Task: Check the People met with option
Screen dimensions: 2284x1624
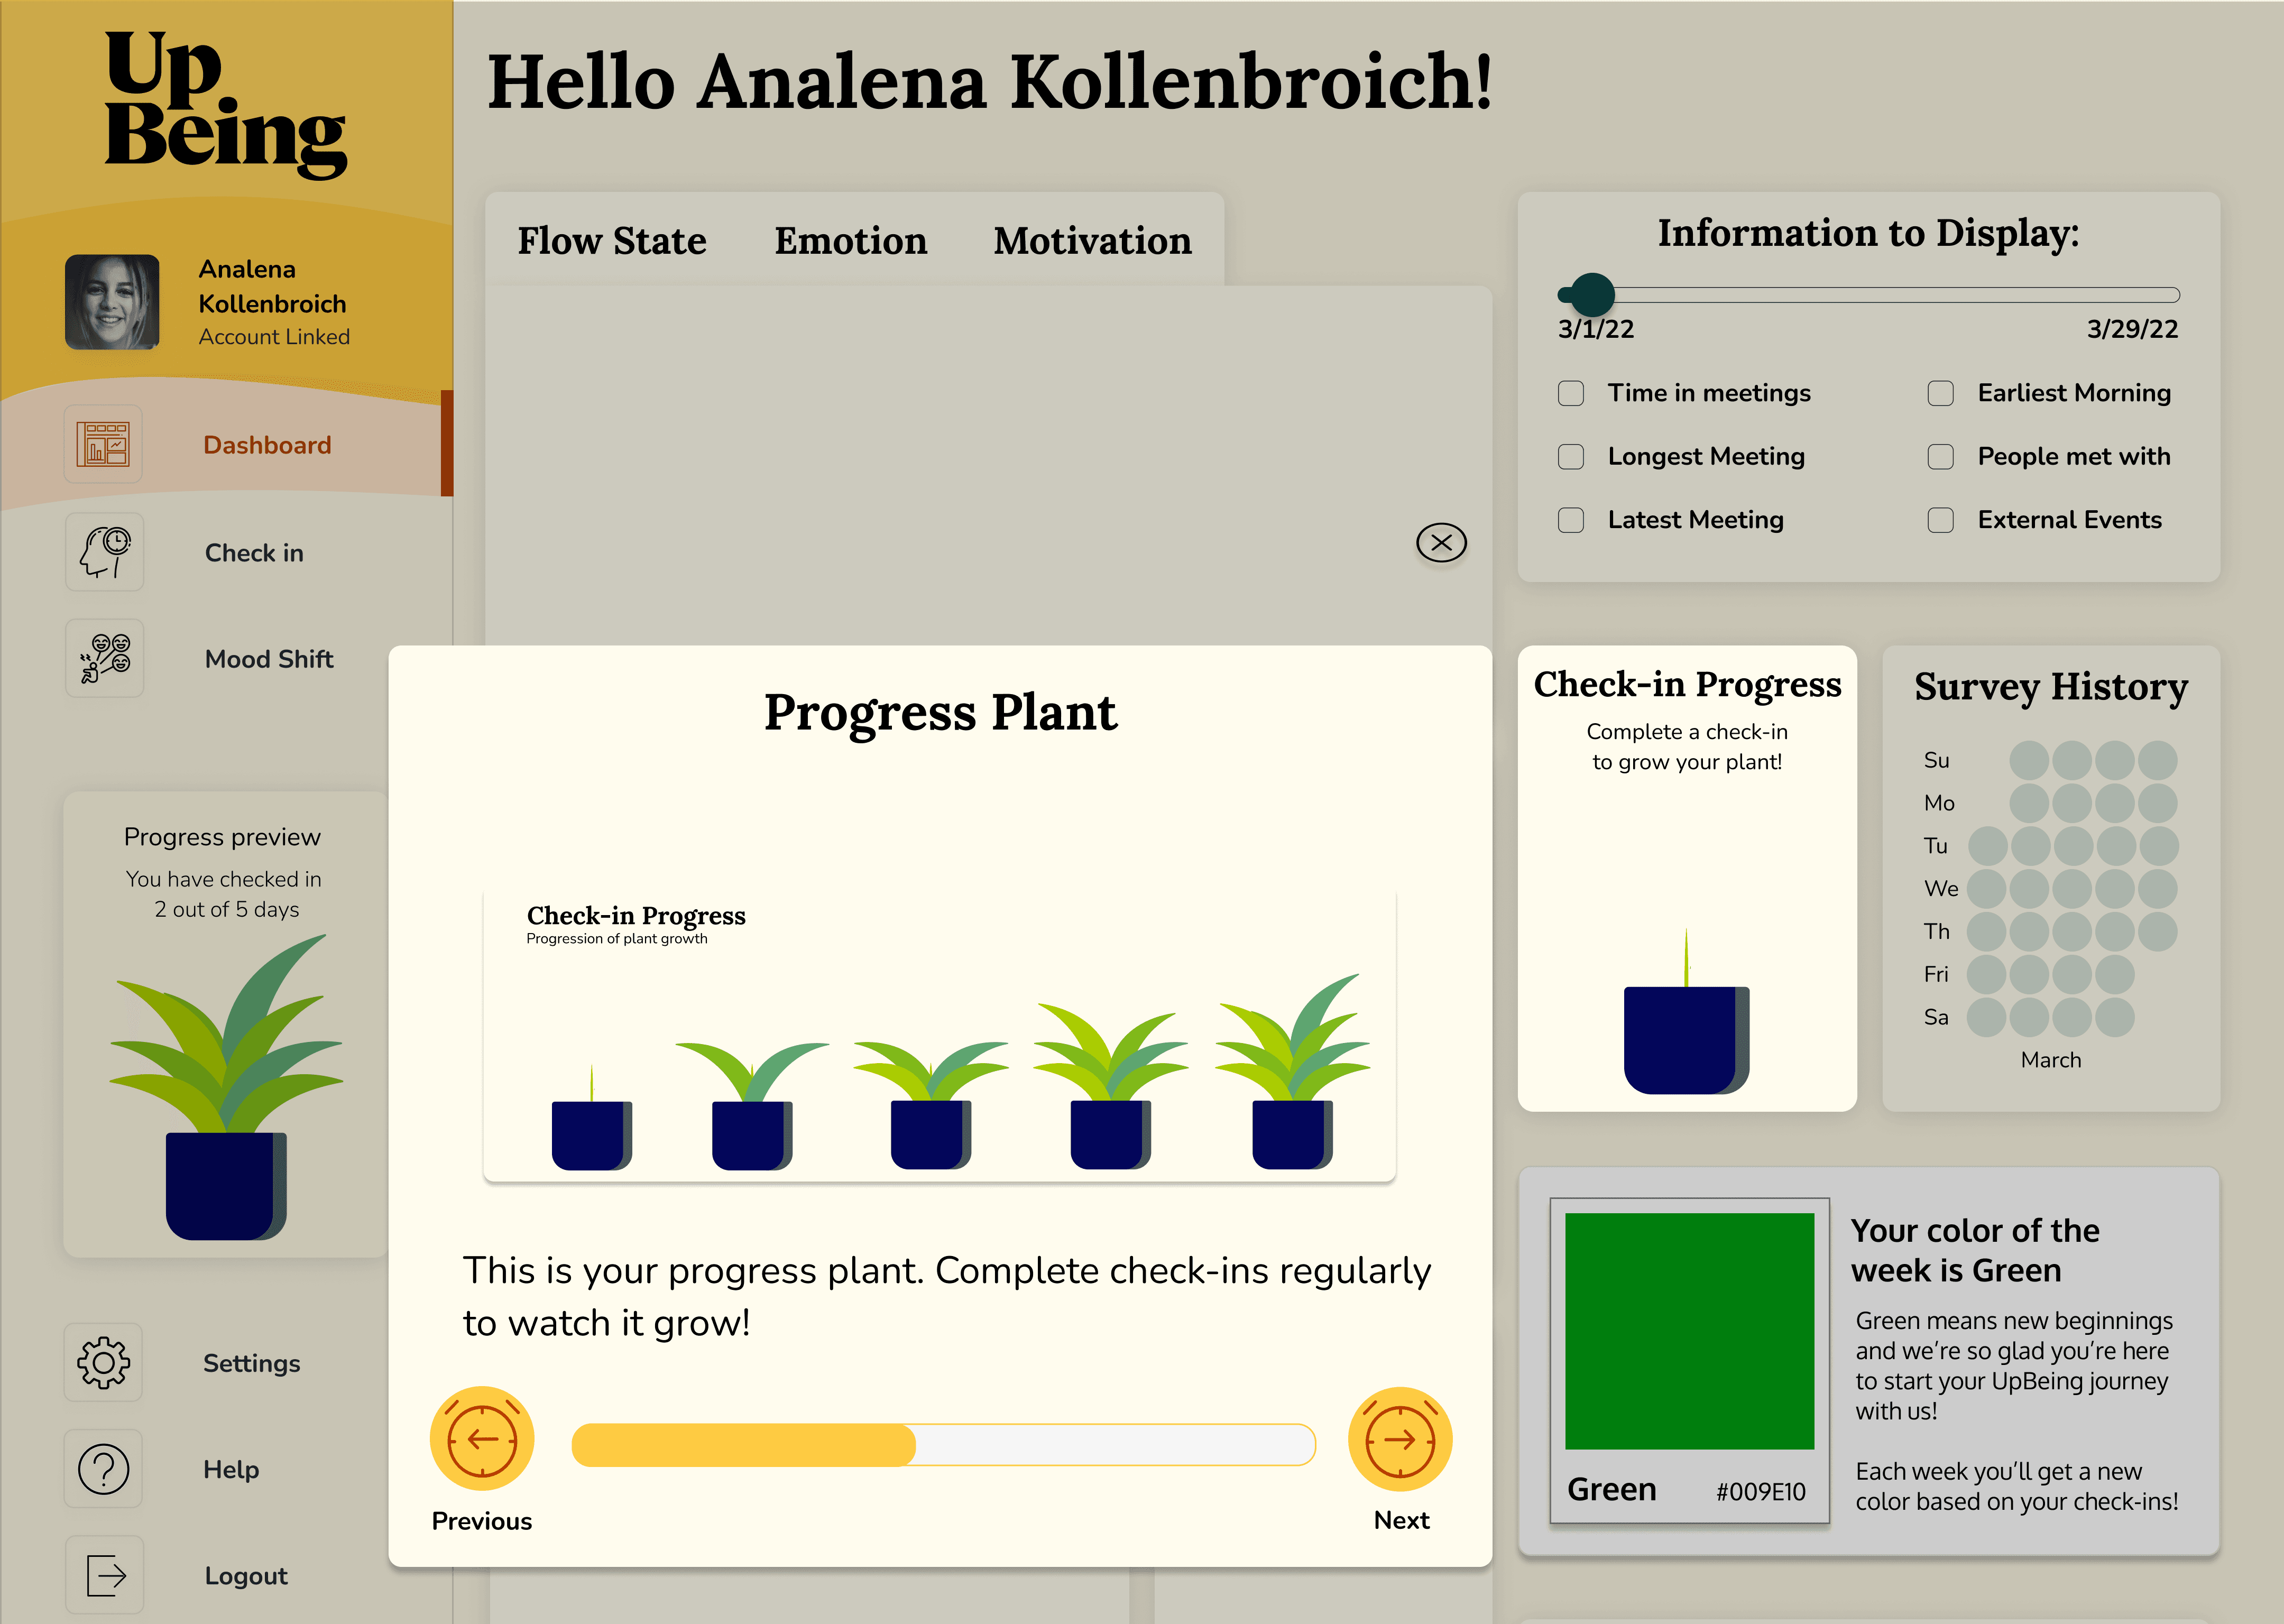Action: pyautogui.click(x=1940, y=457)
